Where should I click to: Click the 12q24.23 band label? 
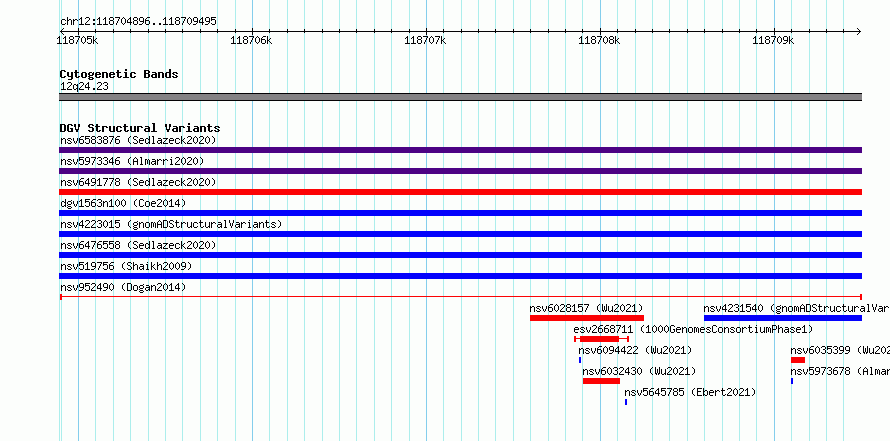pos(84,87)
